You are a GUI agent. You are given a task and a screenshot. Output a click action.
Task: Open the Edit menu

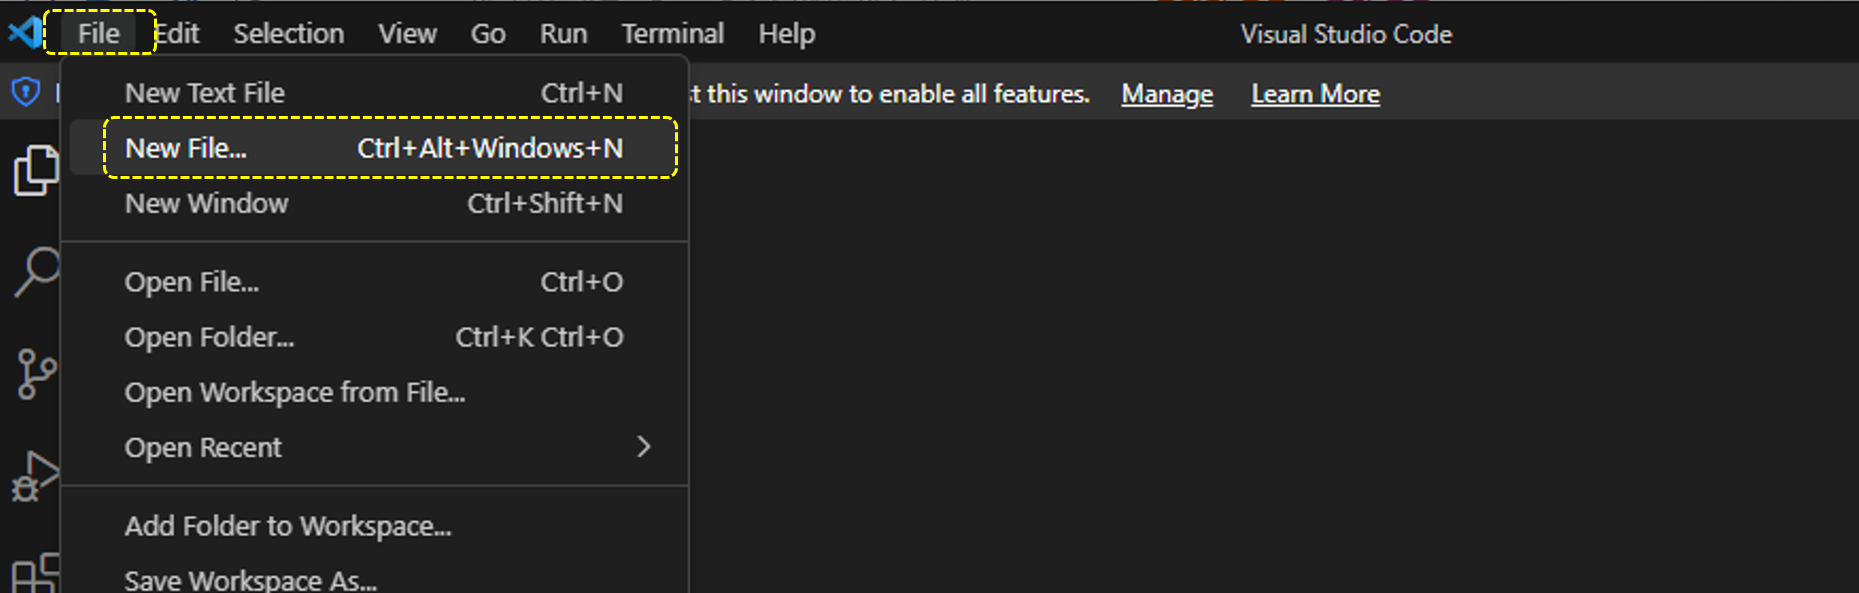click(x=176, y=33)
